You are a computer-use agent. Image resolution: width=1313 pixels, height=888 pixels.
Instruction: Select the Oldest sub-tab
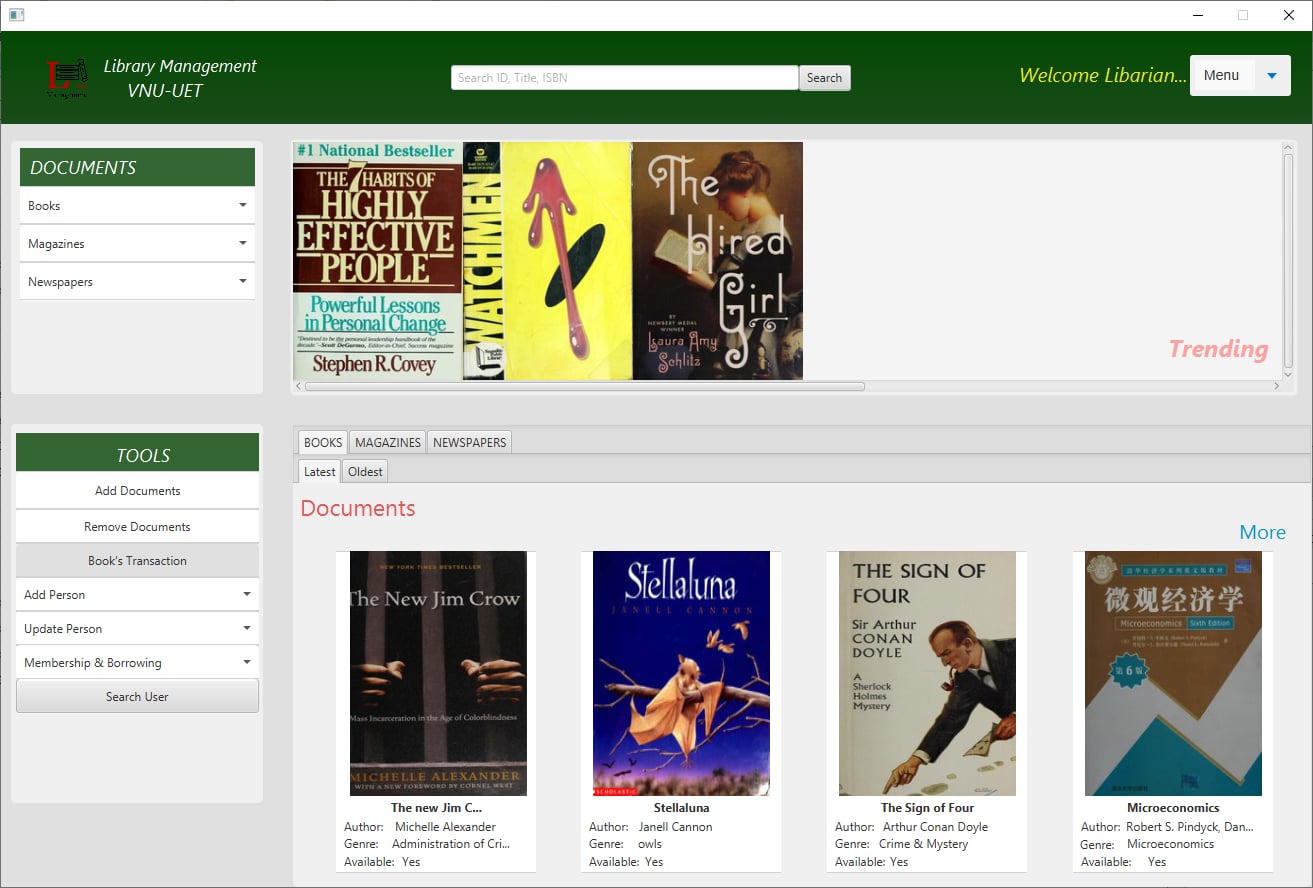[365, 472]
